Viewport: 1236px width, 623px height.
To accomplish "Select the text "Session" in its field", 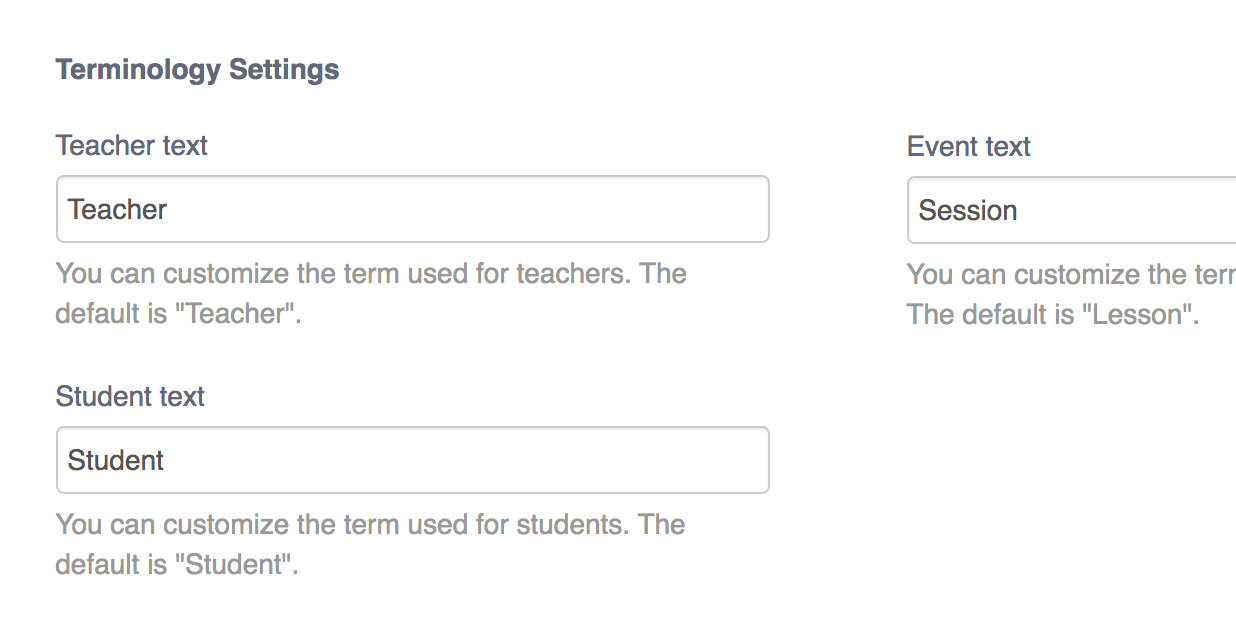I will [967, 210].
